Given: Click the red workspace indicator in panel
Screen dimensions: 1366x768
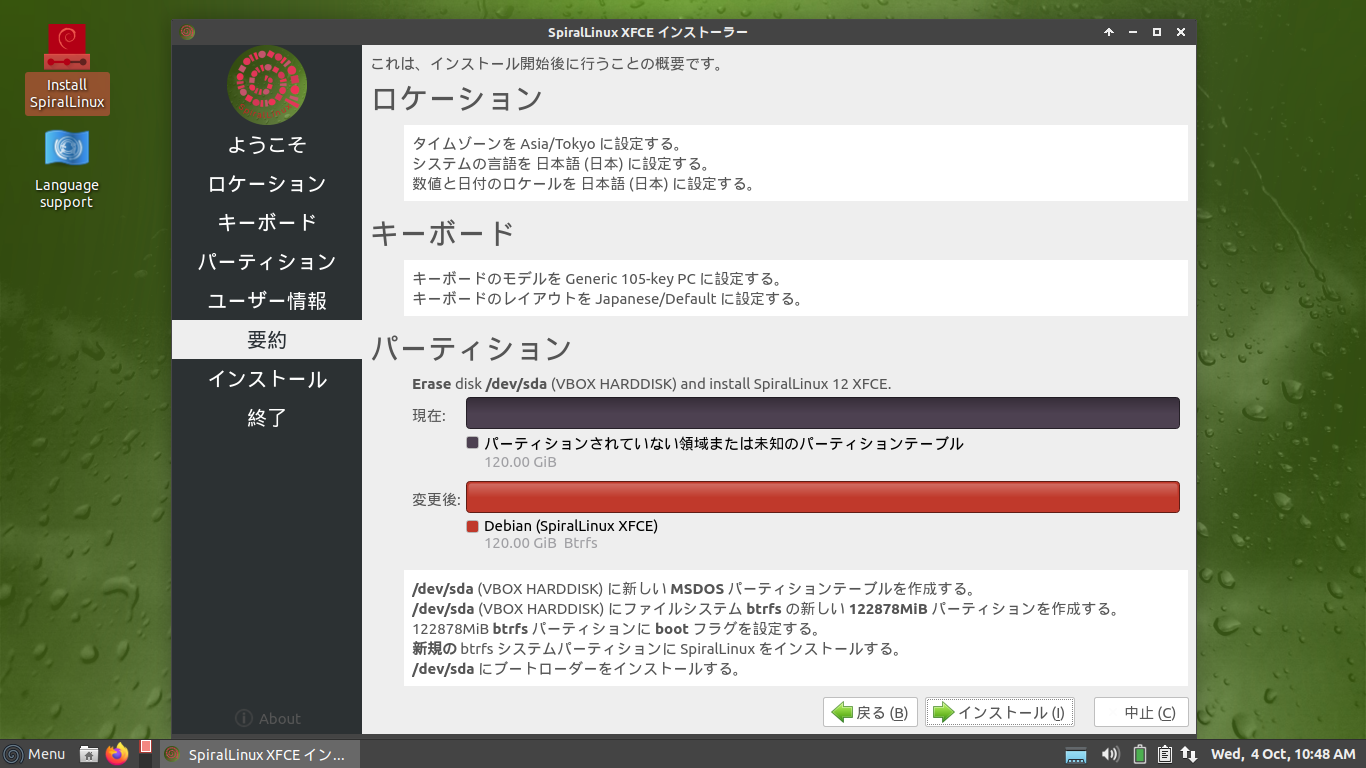Looking at the screenshot, I should pos(146,747).
